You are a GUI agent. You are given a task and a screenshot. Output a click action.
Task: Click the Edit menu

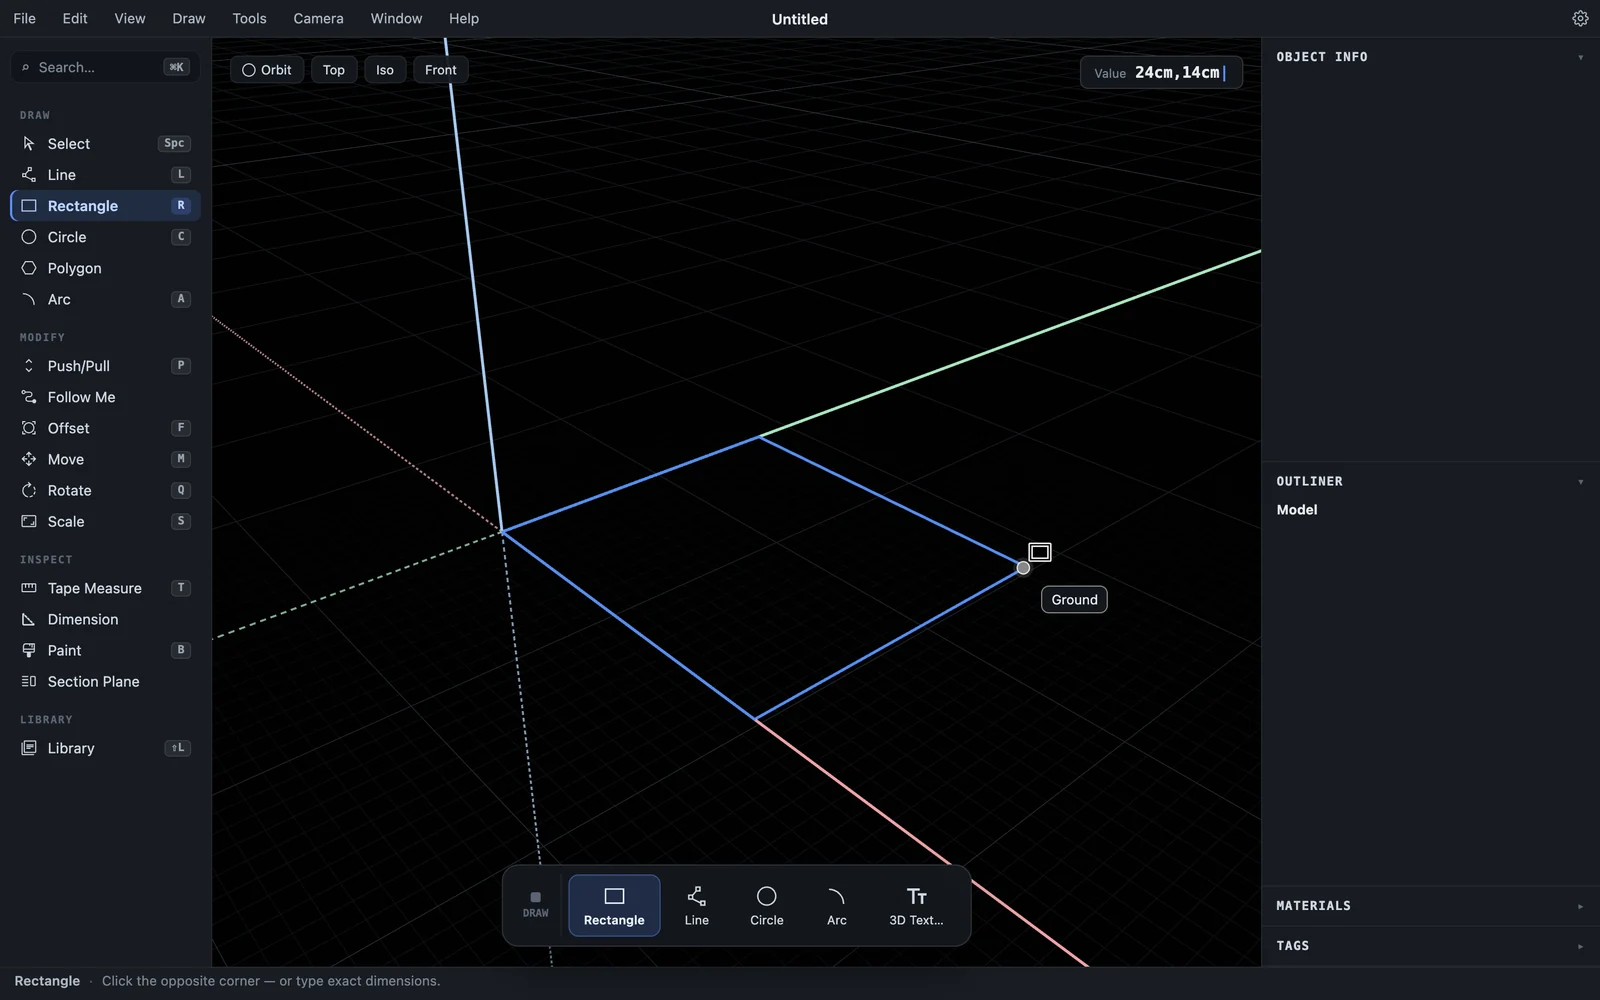click(75, 18)
